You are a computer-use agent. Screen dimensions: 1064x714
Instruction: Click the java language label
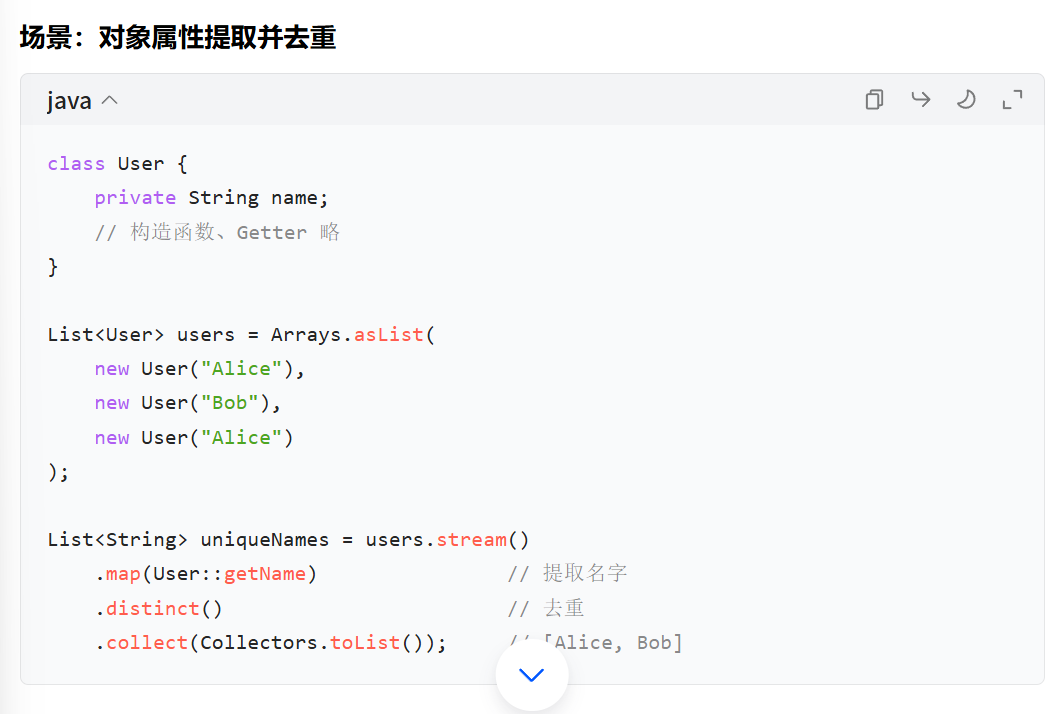point(69,101)
